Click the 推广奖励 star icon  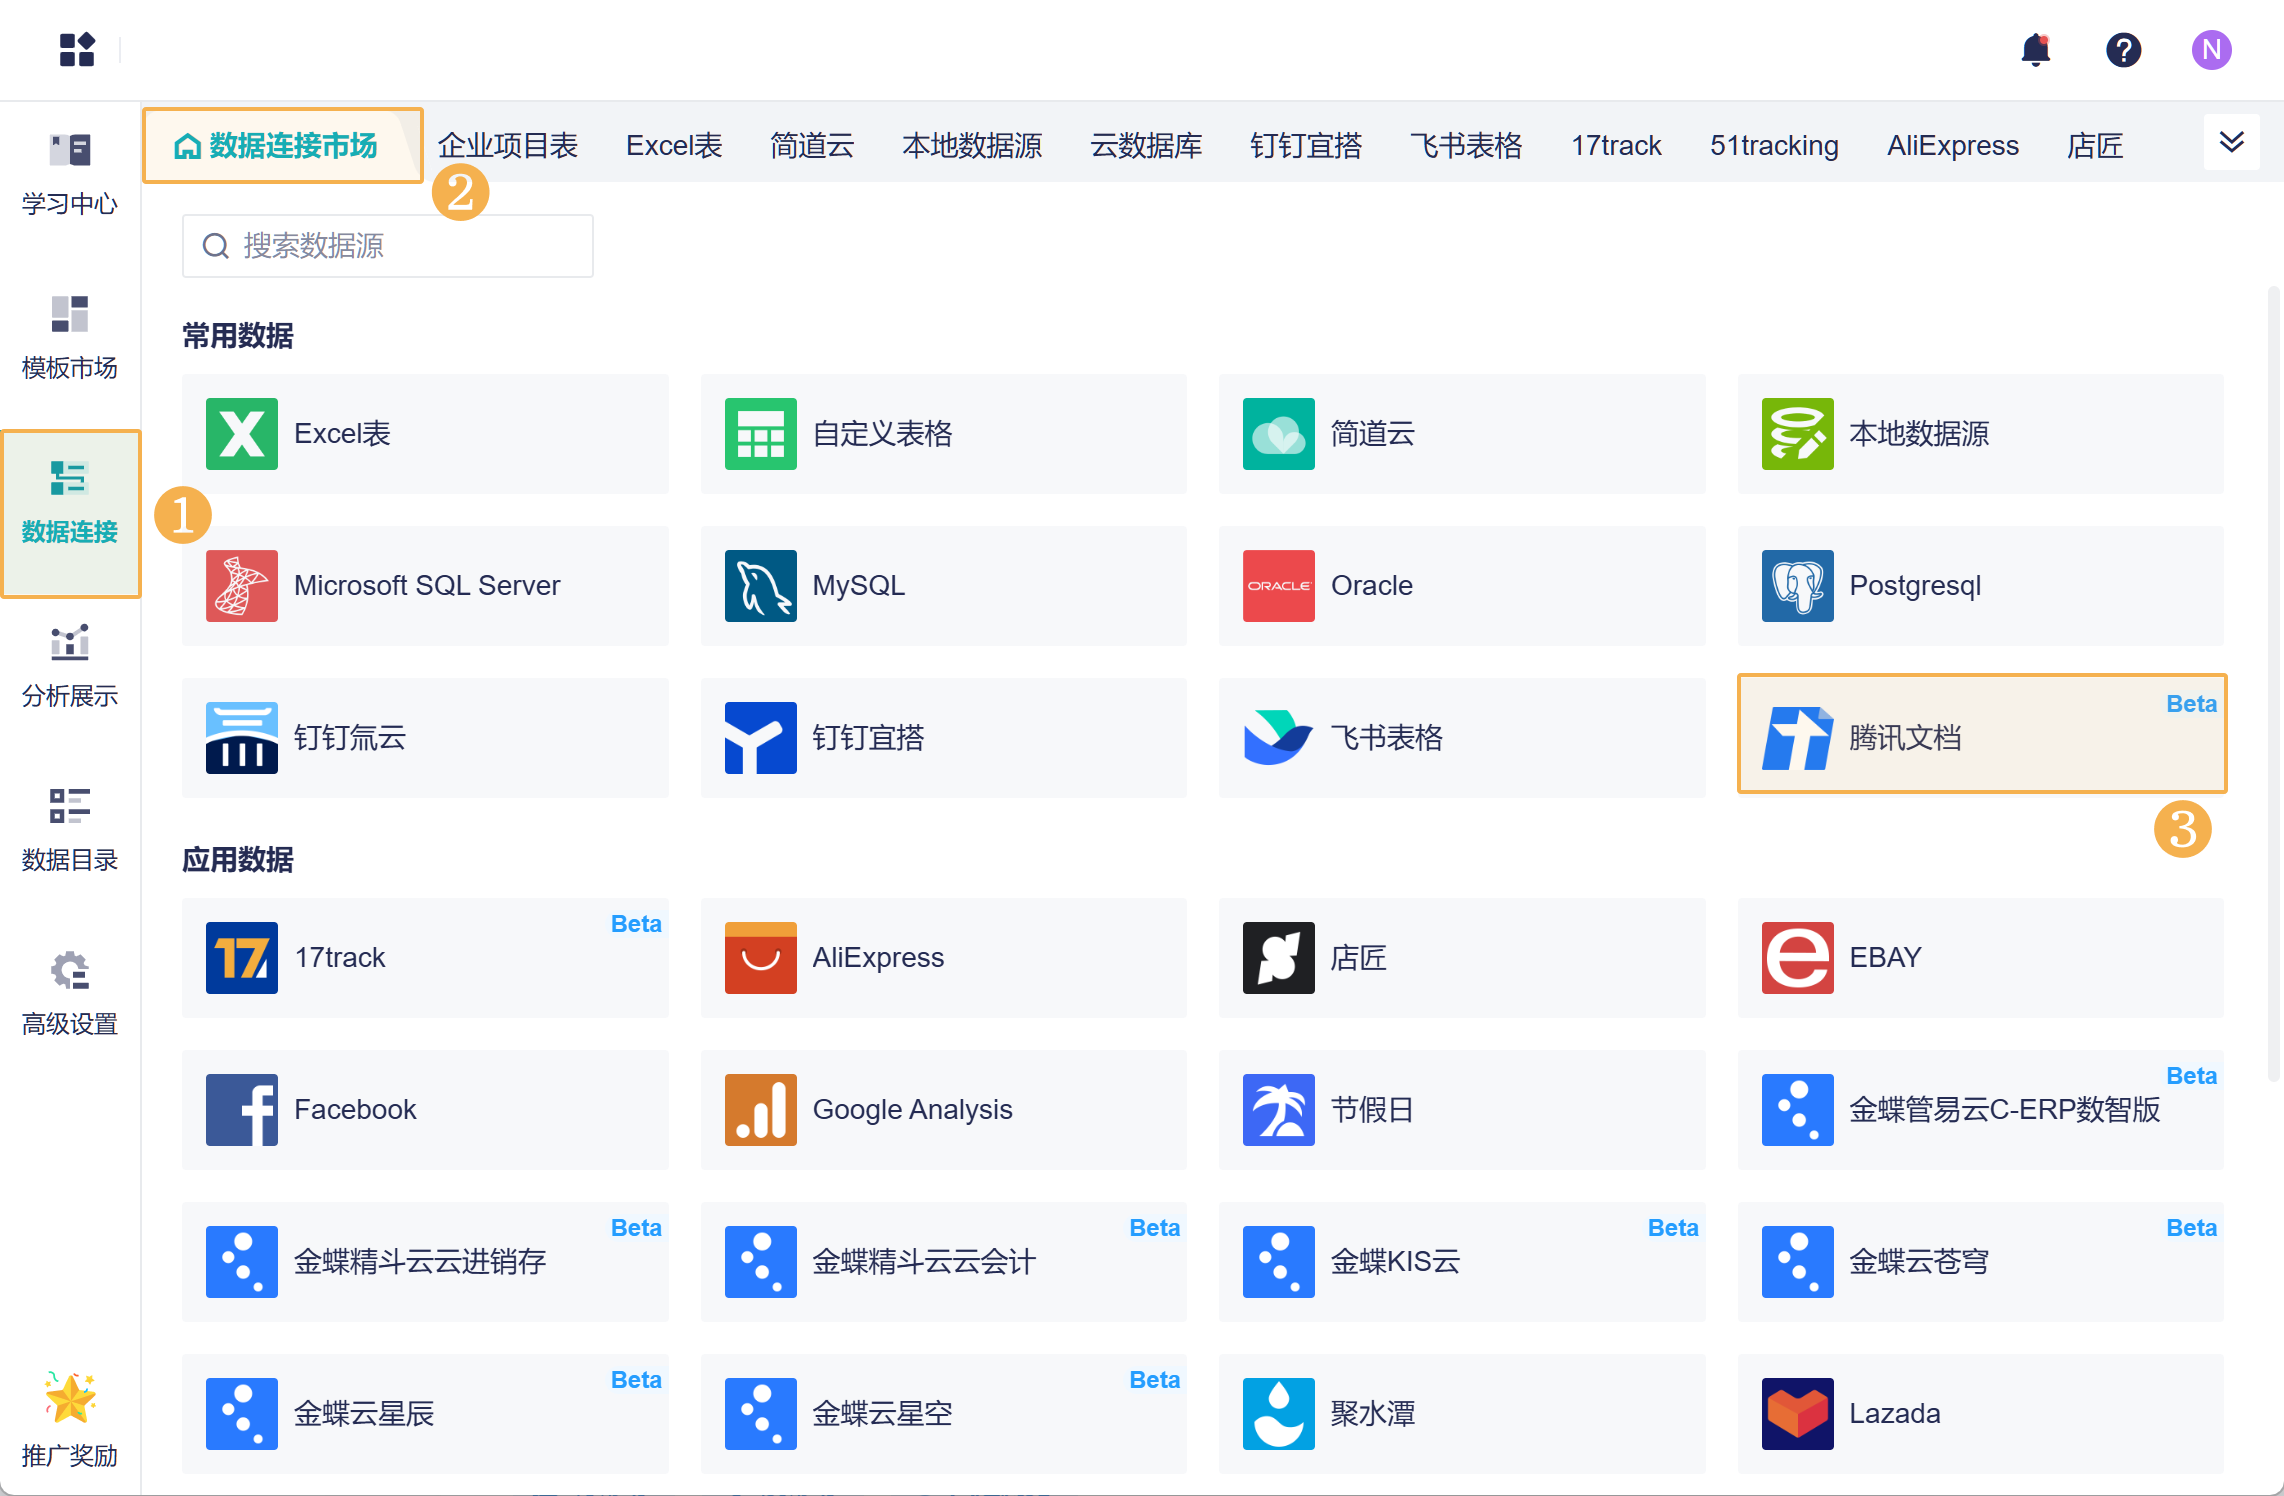tap(70, 1398)
